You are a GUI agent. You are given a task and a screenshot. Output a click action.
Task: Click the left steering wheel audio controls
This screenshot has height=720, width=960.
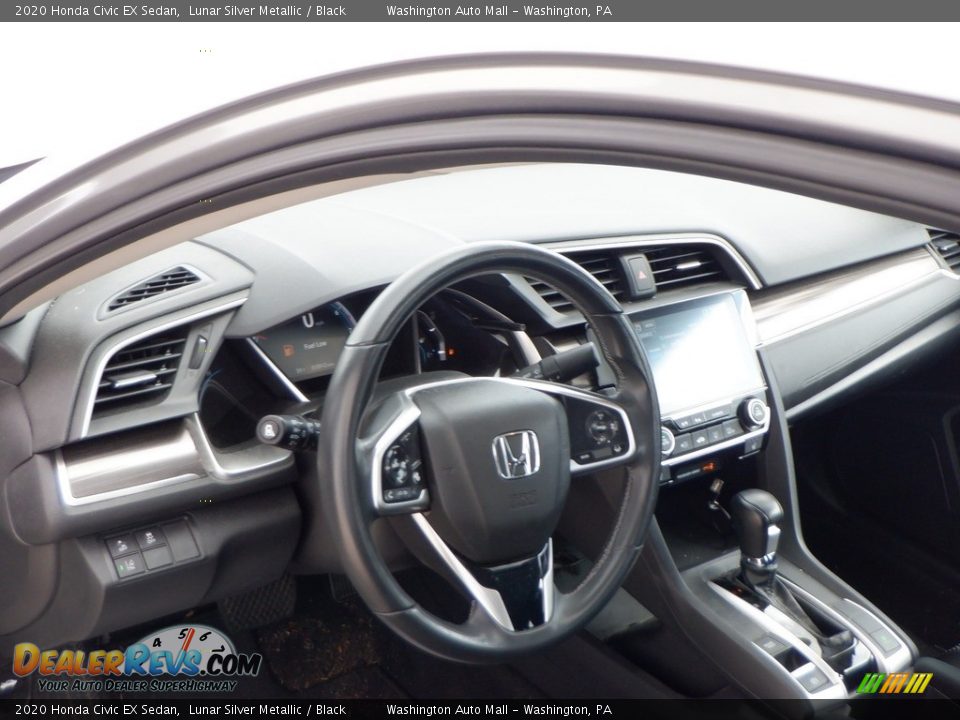pyautogui.click(x=401, y=468)
